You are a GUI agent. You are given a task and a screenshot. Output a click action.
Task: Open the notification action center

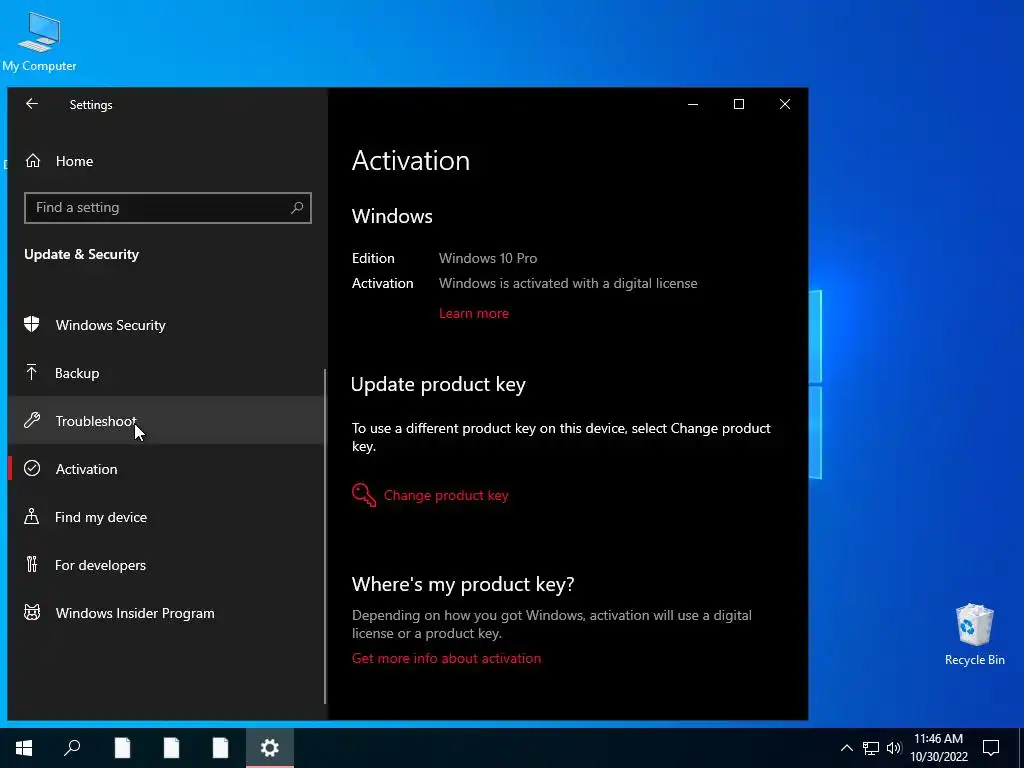click(991, 748)
